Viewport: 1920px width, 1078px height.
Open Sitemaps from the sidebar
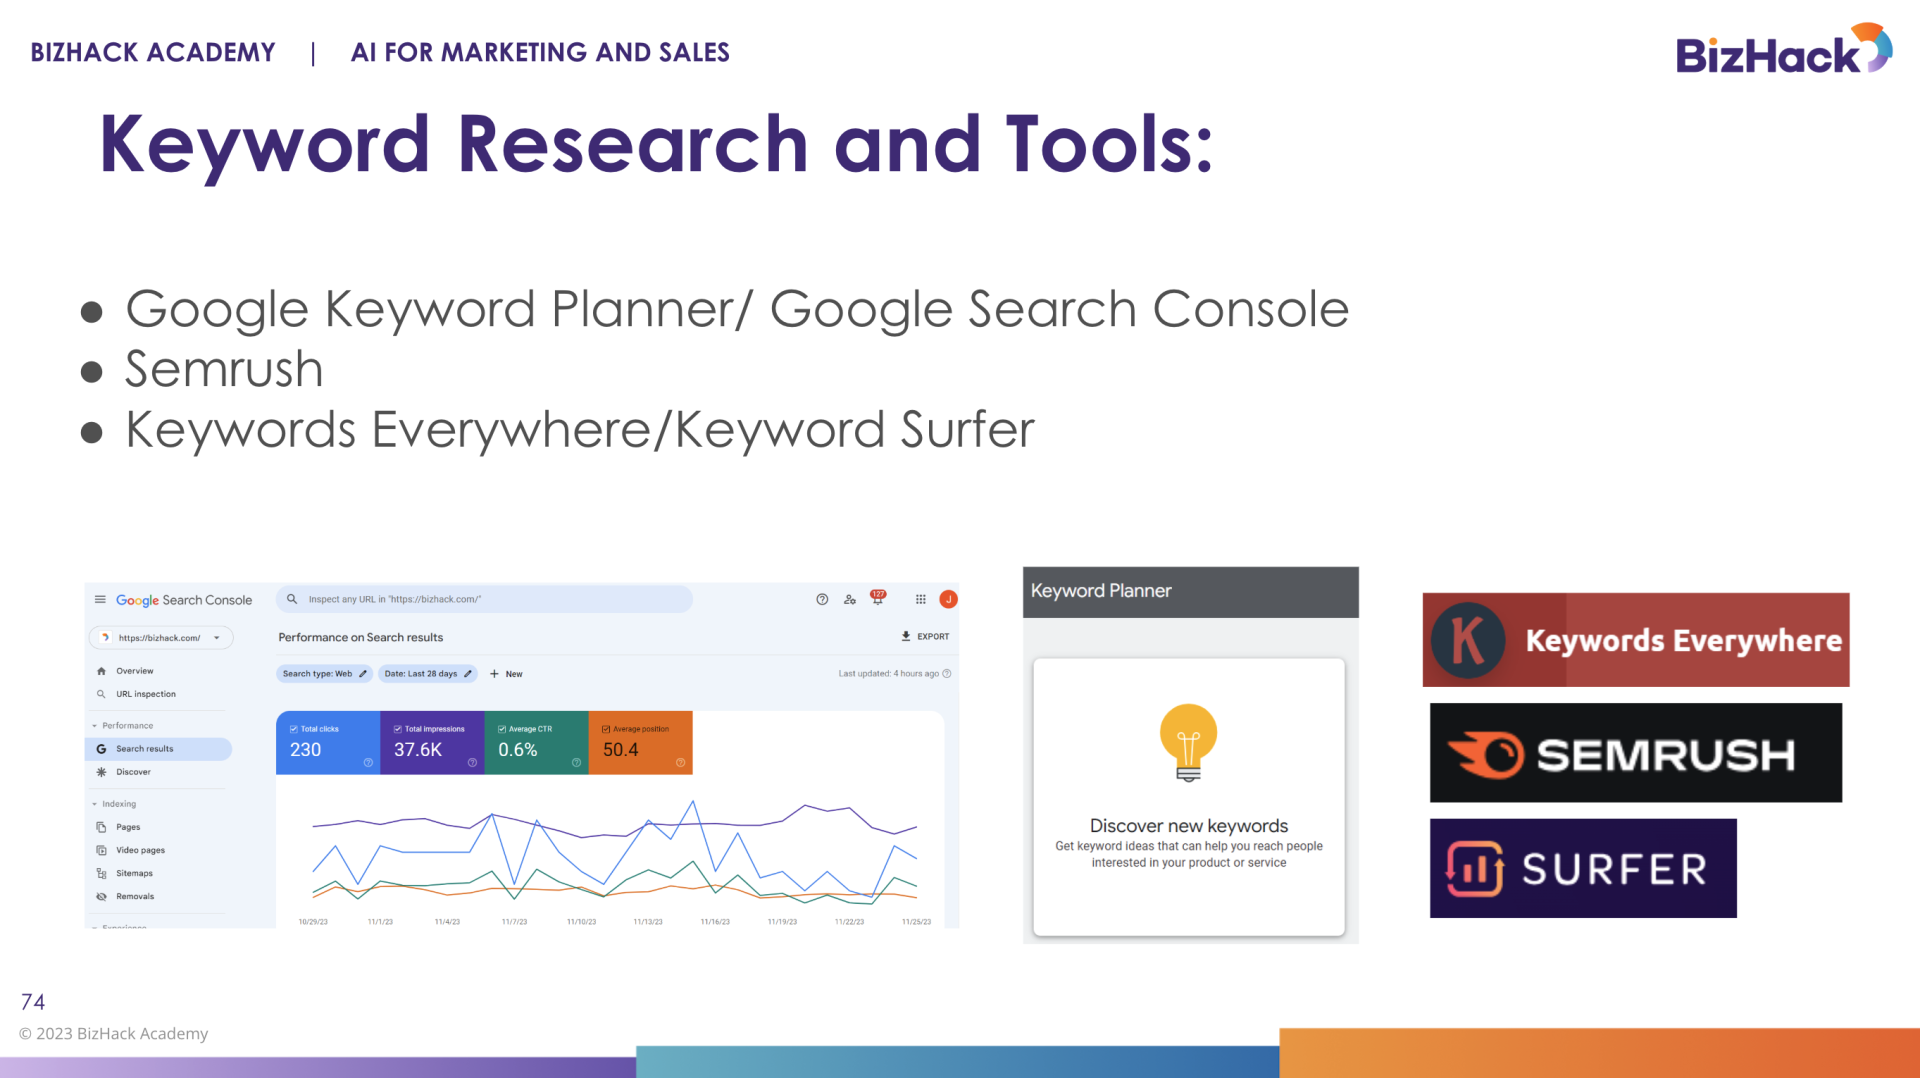pyautogui.click(x=134, y=873)
